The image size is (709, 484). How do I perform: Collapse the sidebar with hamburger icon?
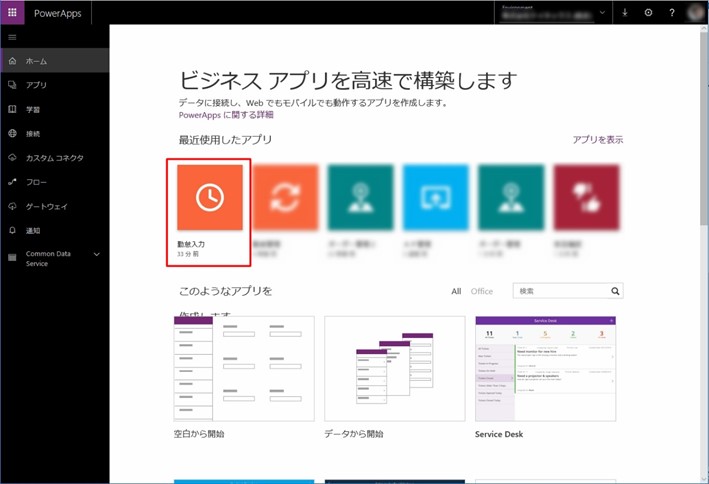(x=12, y=37)
